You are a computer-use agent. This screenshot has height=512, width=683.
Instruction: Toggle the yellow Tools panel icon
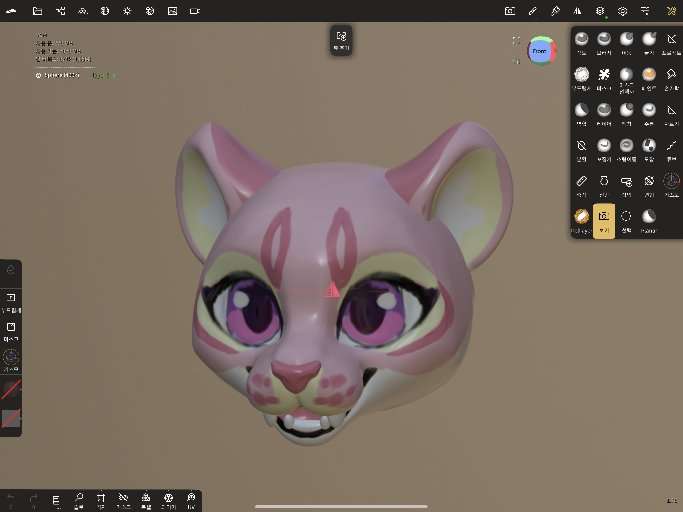[671, 11]
